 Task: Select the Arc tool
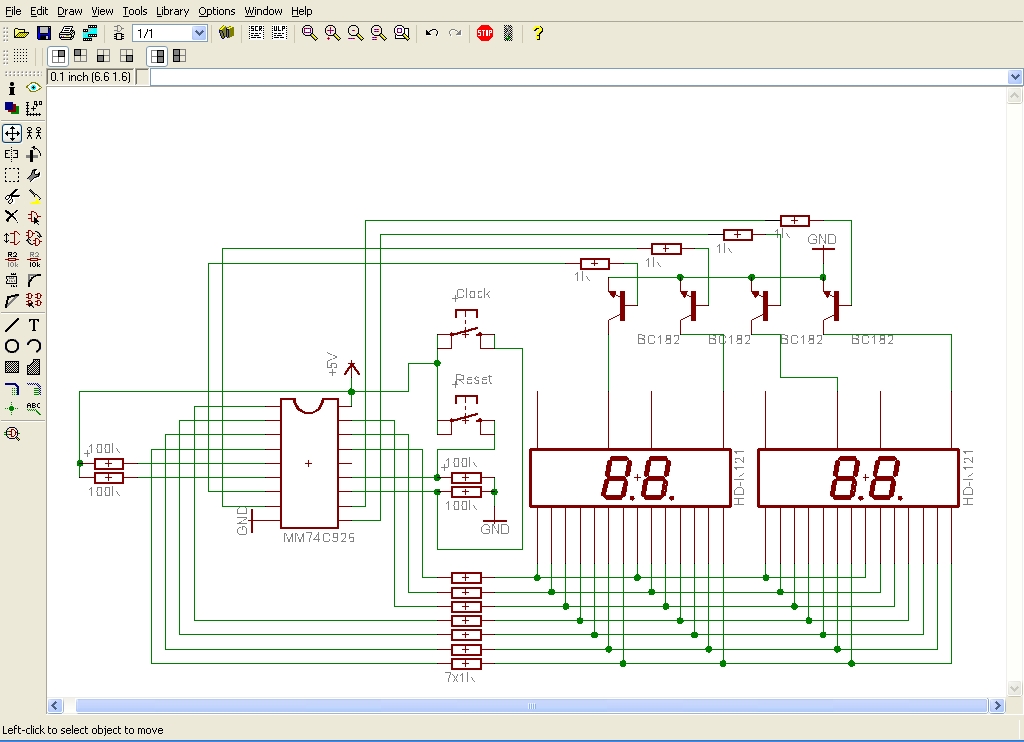tap(34, 346)
